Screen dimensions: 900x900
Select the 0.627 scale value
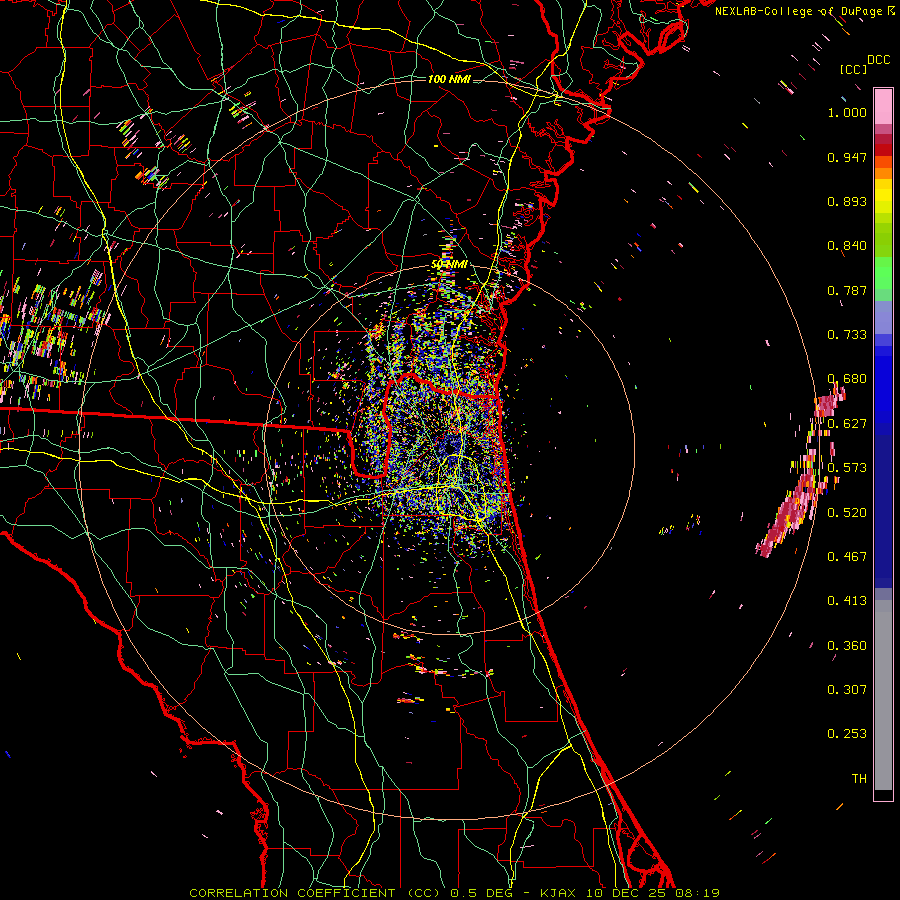click(847, 424)
